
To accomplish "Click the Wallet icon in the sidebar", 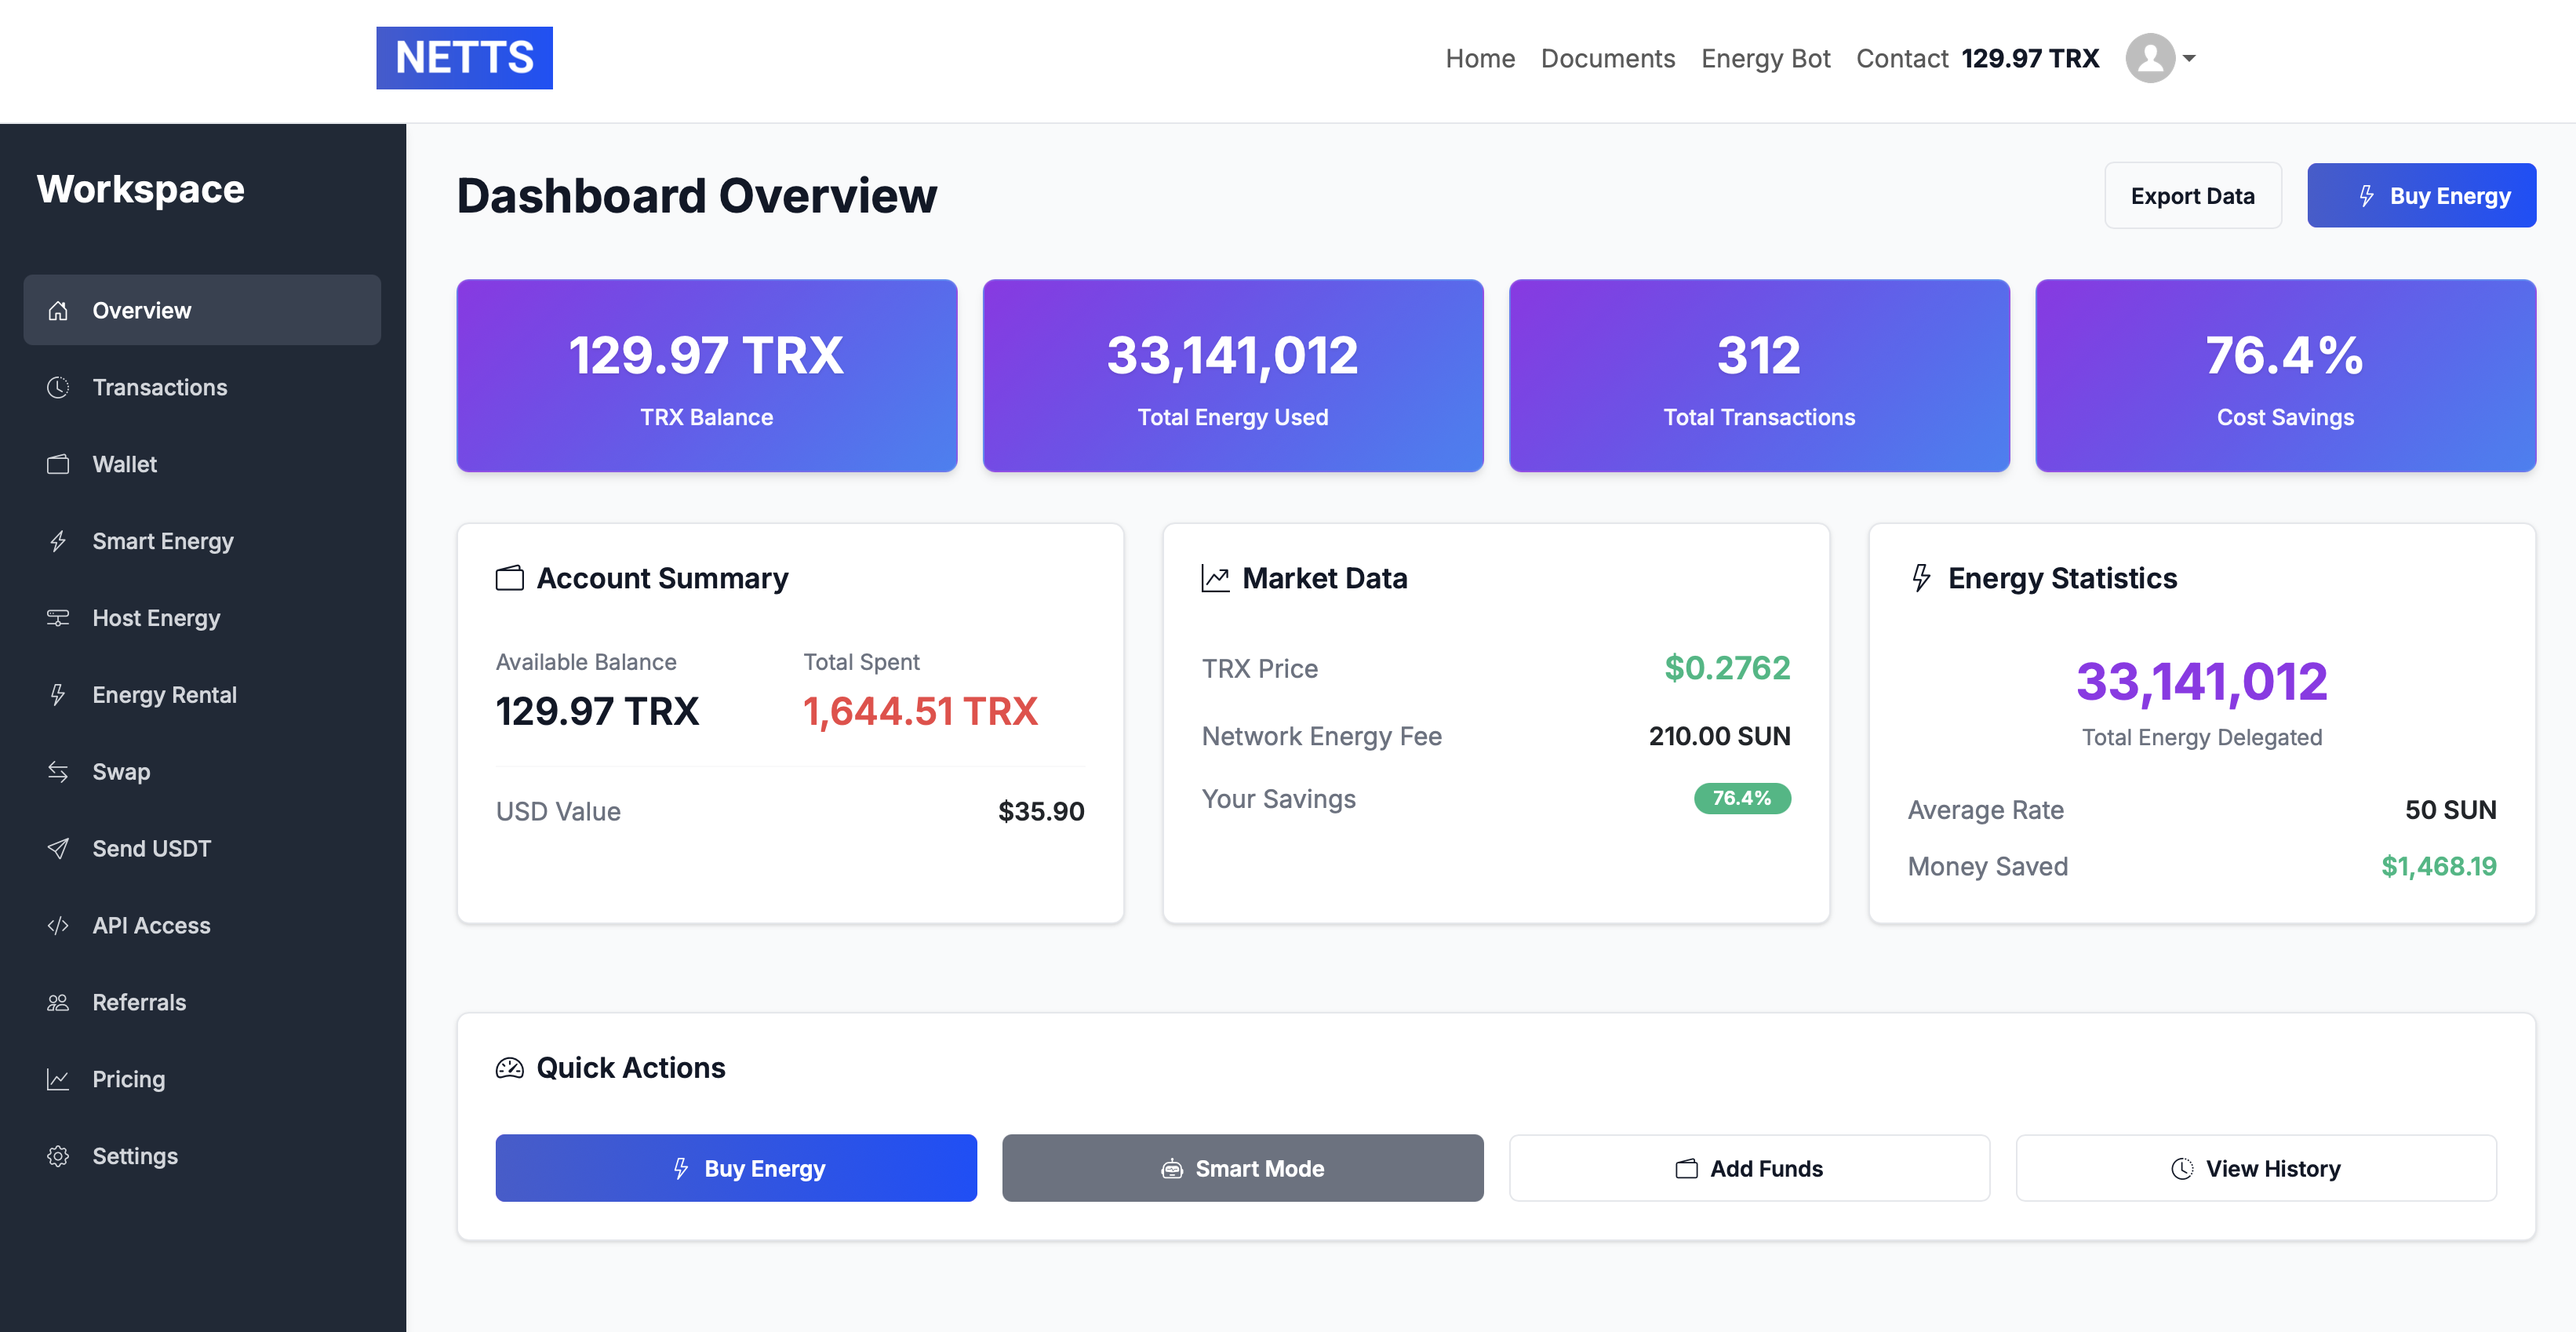I will coord(58,464).
